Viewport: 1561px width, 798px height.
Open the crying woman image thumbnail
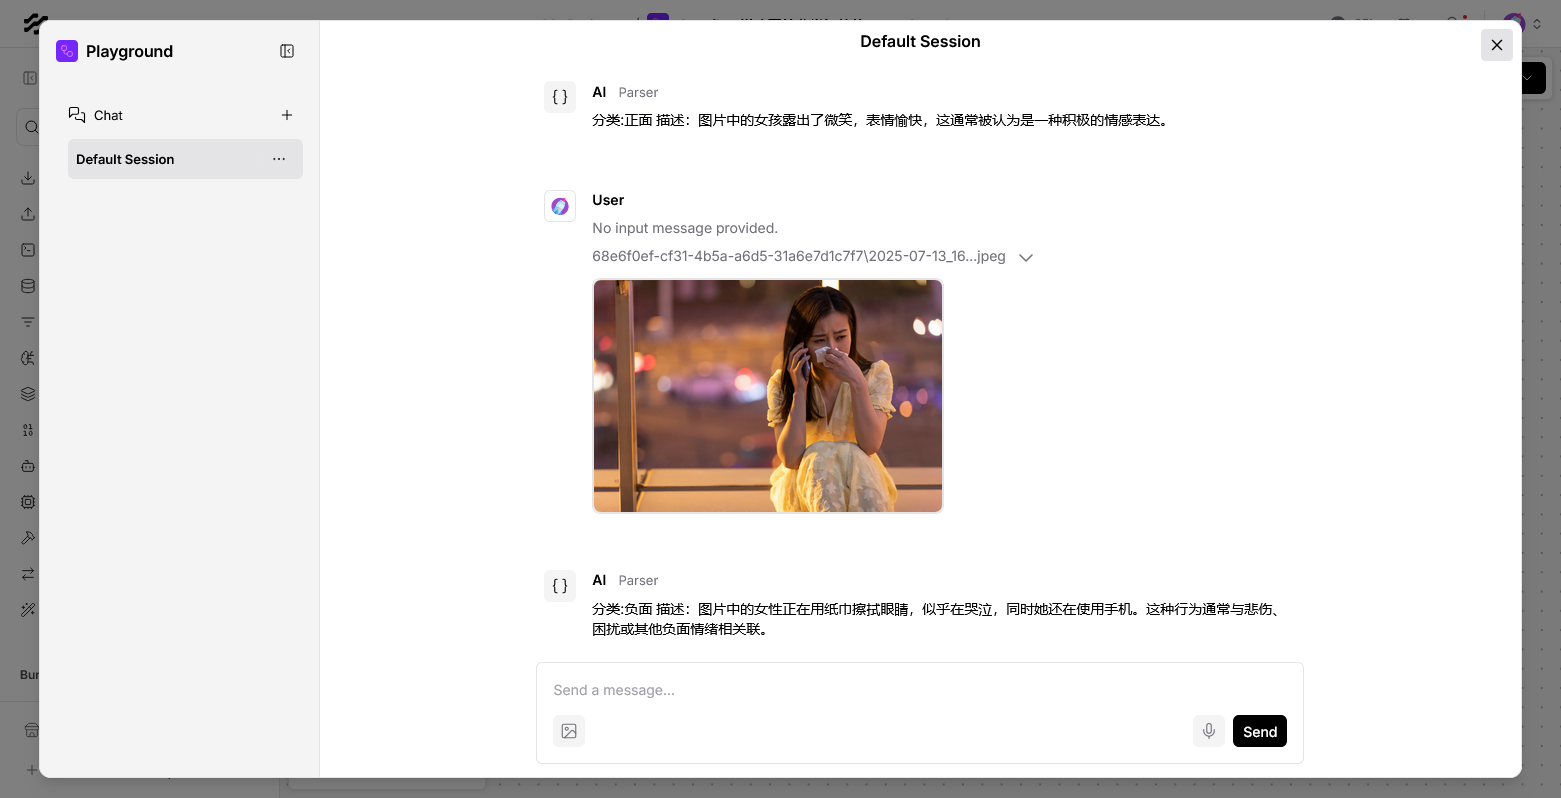coord(768,396)
